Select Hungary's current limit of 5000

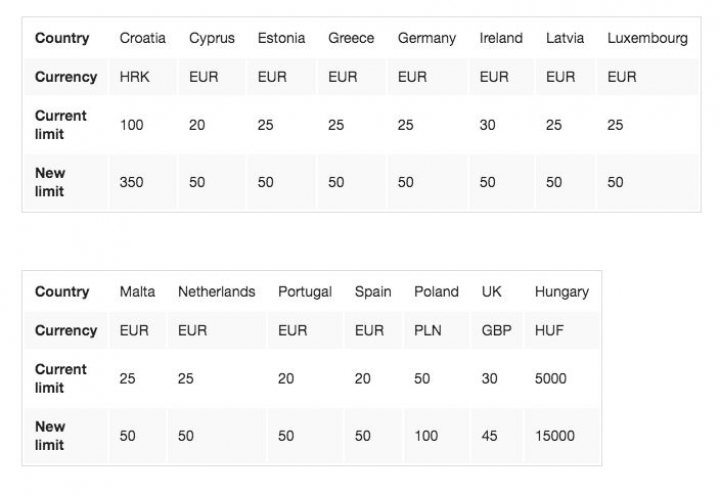tap(551, 379)
